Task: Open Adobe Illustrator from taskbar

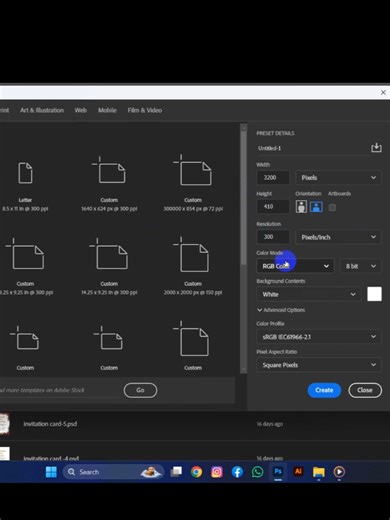Action: pos(298,472)
